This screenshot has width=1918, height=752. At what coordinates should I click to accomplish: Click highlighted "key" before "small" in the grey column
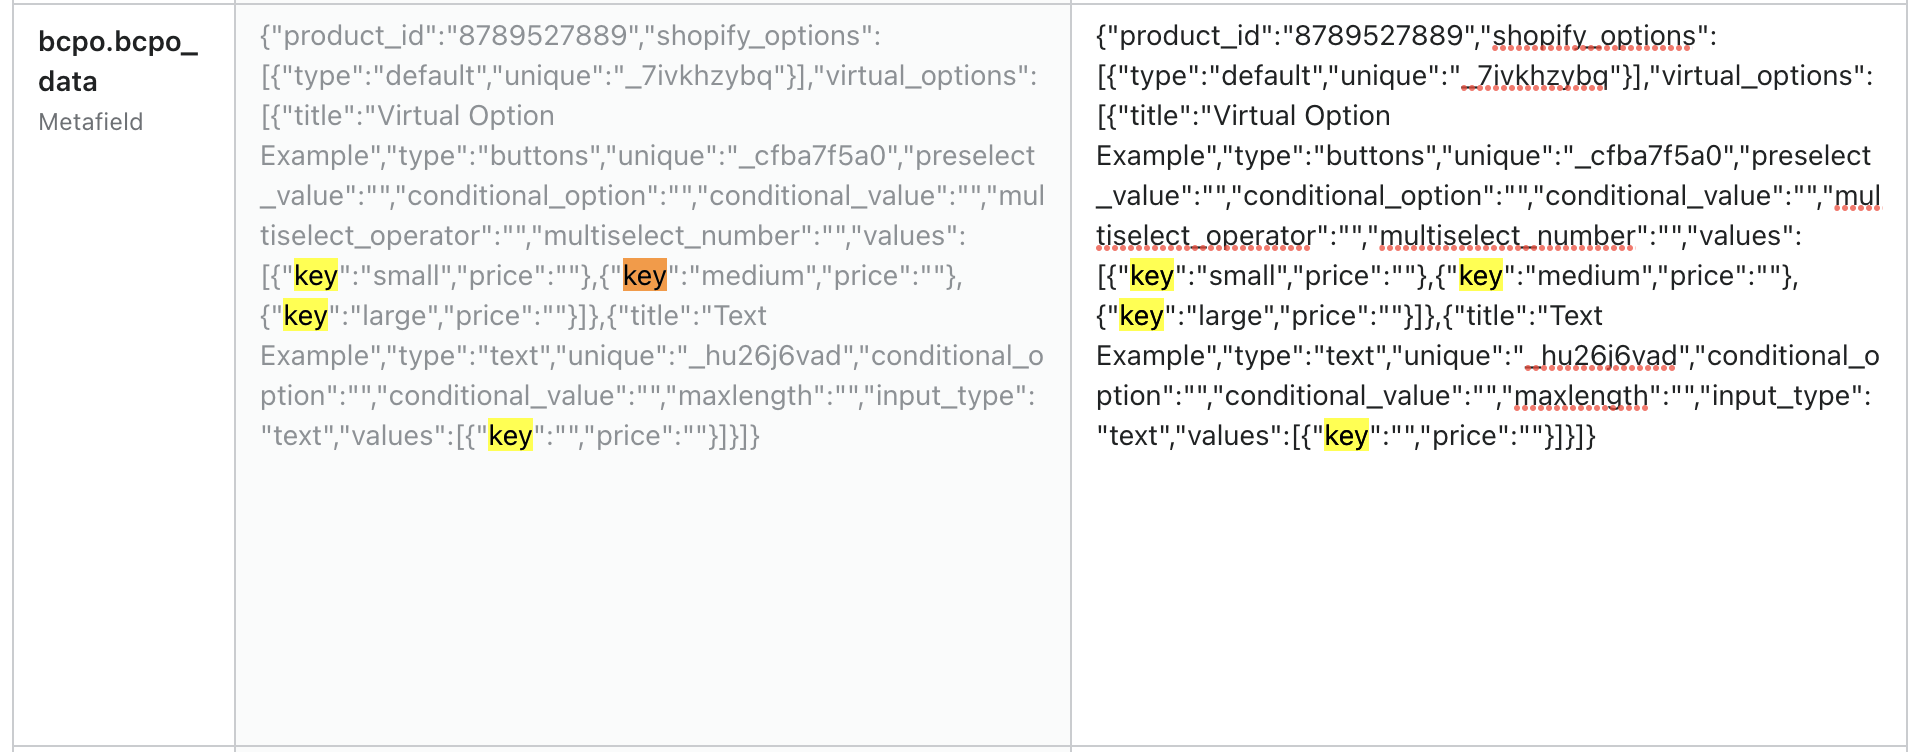click(x=315, y=276)
